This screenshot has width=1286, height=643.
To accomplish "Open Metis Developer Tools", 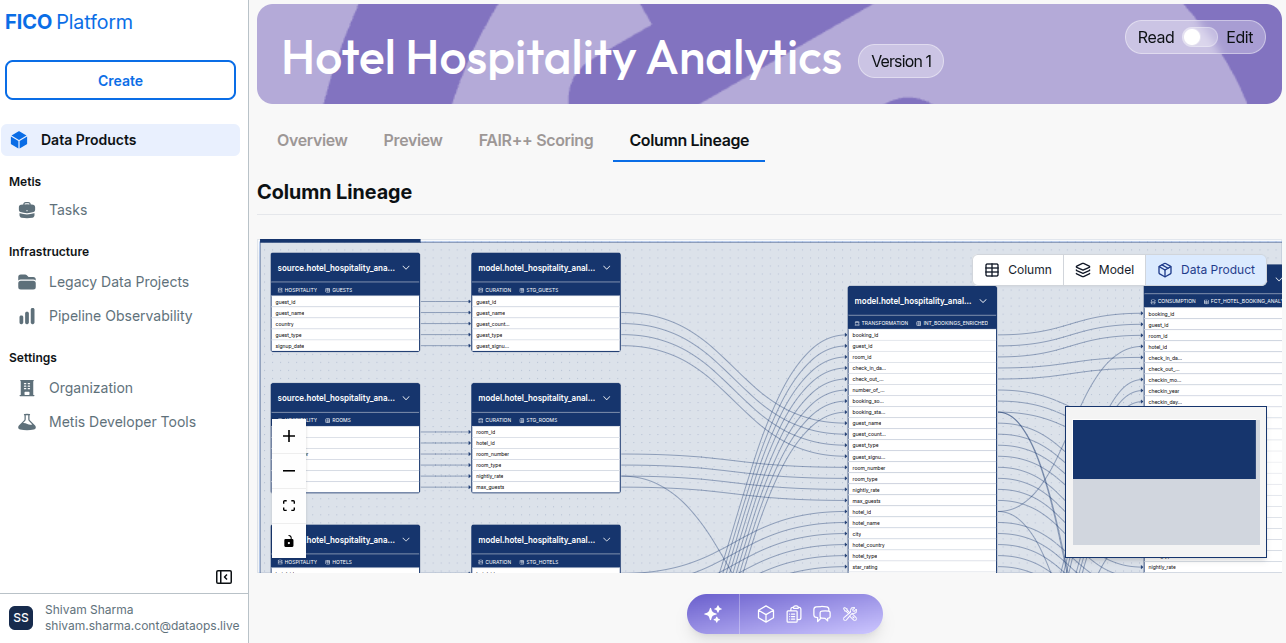I will click(x=120, y=422).
